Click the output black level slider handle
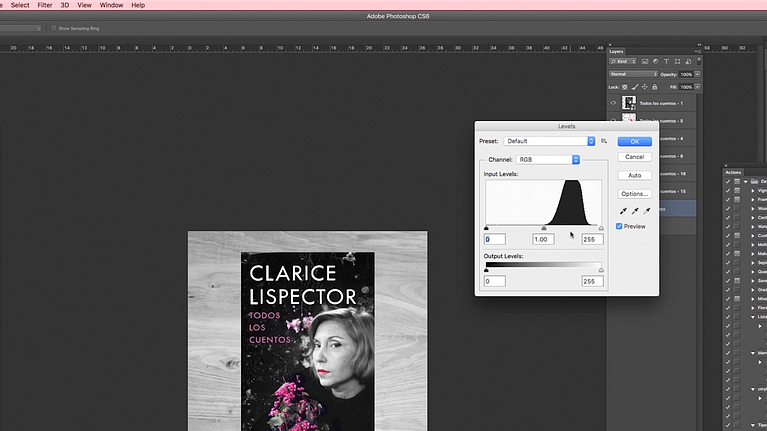Screen dimensions: 767x431 click(486, 270)
